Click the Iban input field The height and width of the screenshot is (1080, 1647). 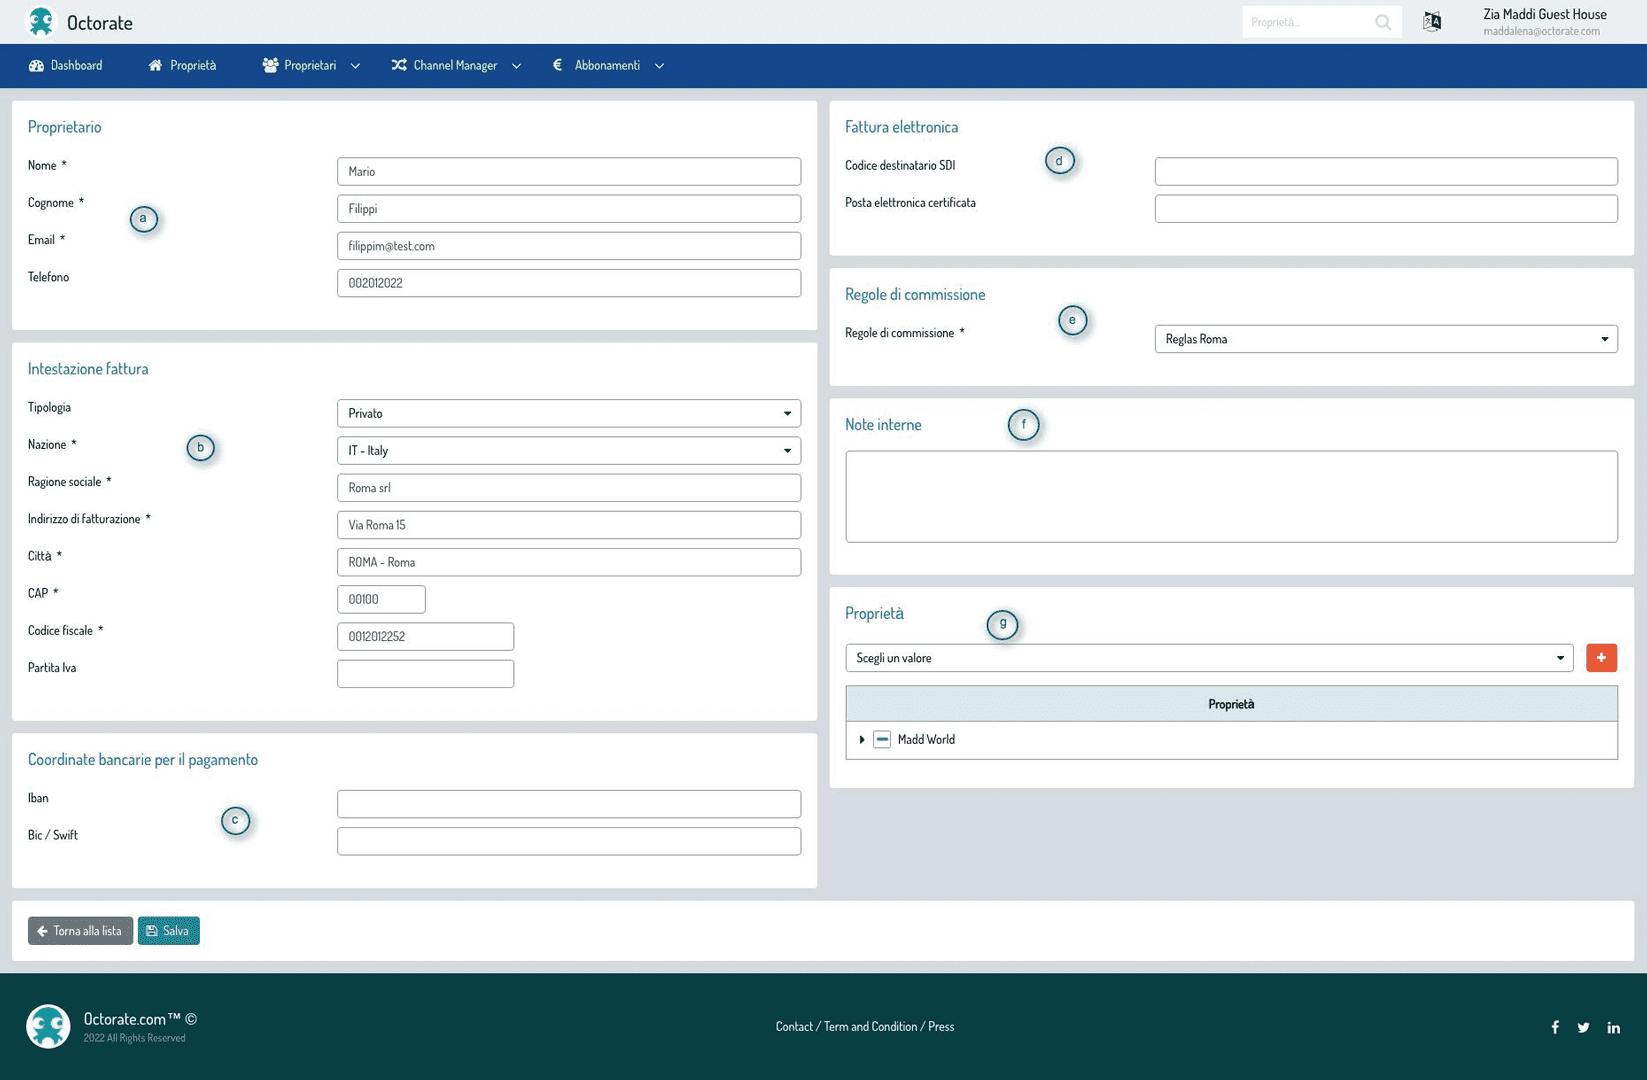click(568, 804)
